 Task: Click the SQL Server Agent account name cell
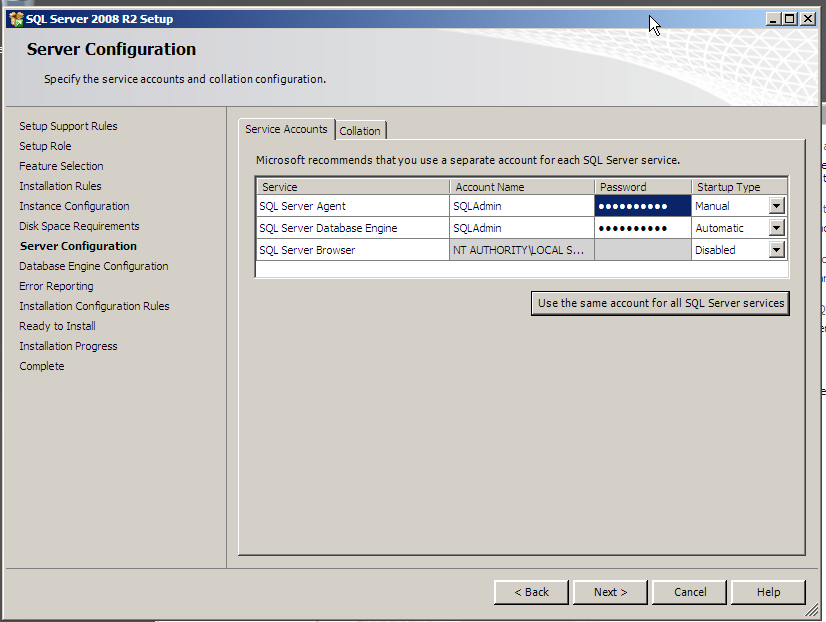[x=522, y=206]
